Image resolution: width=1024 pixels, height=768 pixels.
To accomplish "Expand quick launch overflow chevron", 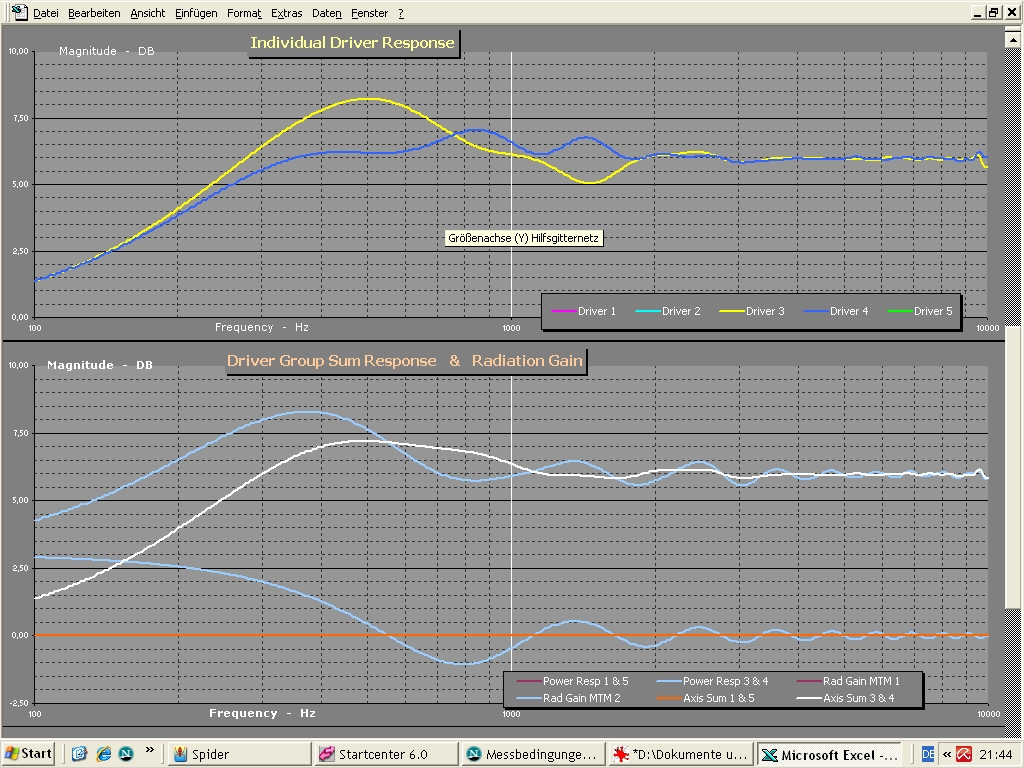I will (x=150, y=750).
